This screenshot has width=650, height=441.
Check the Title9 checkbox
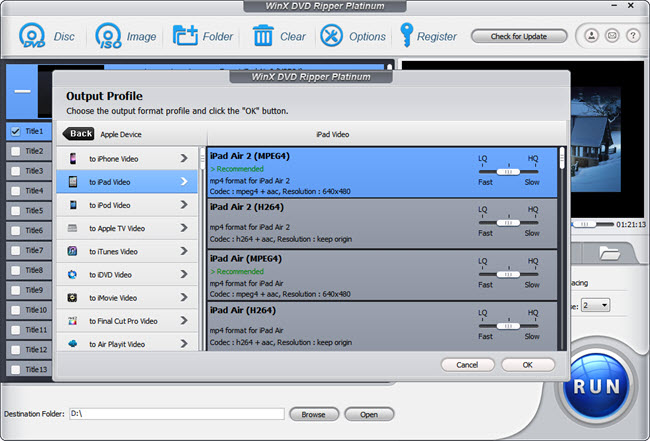pyautogui.click(x=16, y=290)
